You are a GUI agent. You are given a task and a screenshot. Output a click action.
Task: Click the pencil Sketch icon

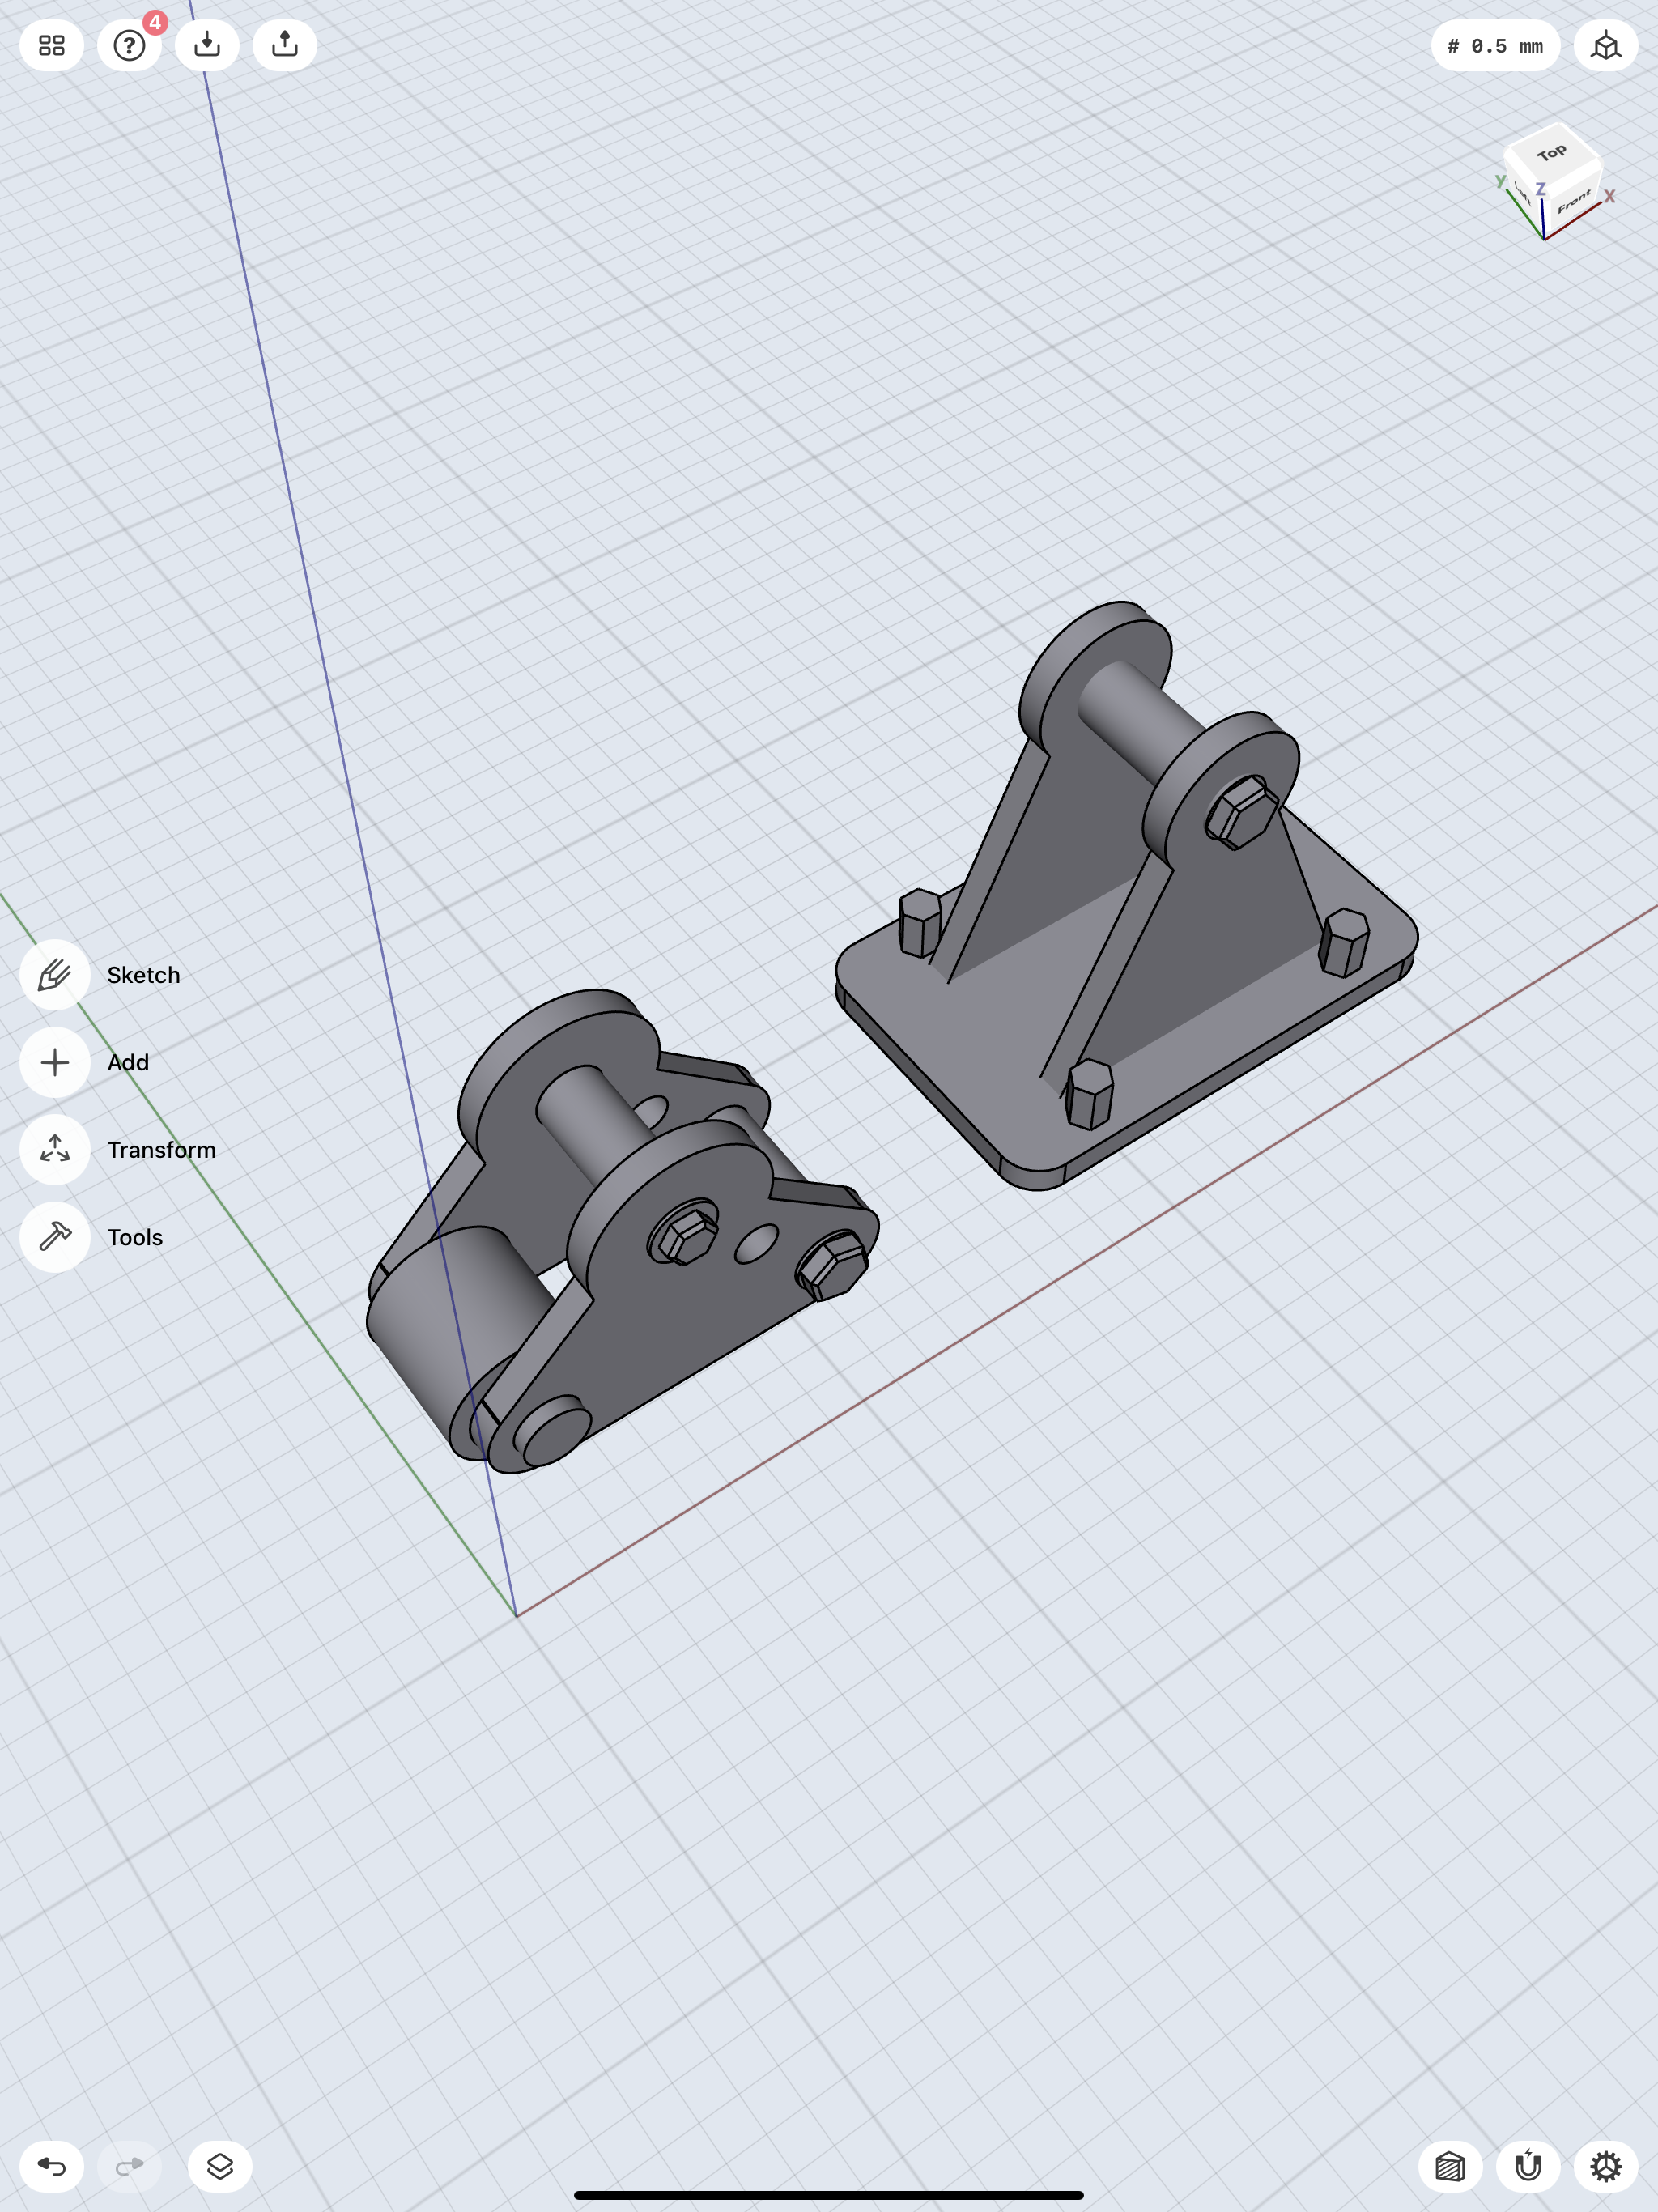(55, 975)
